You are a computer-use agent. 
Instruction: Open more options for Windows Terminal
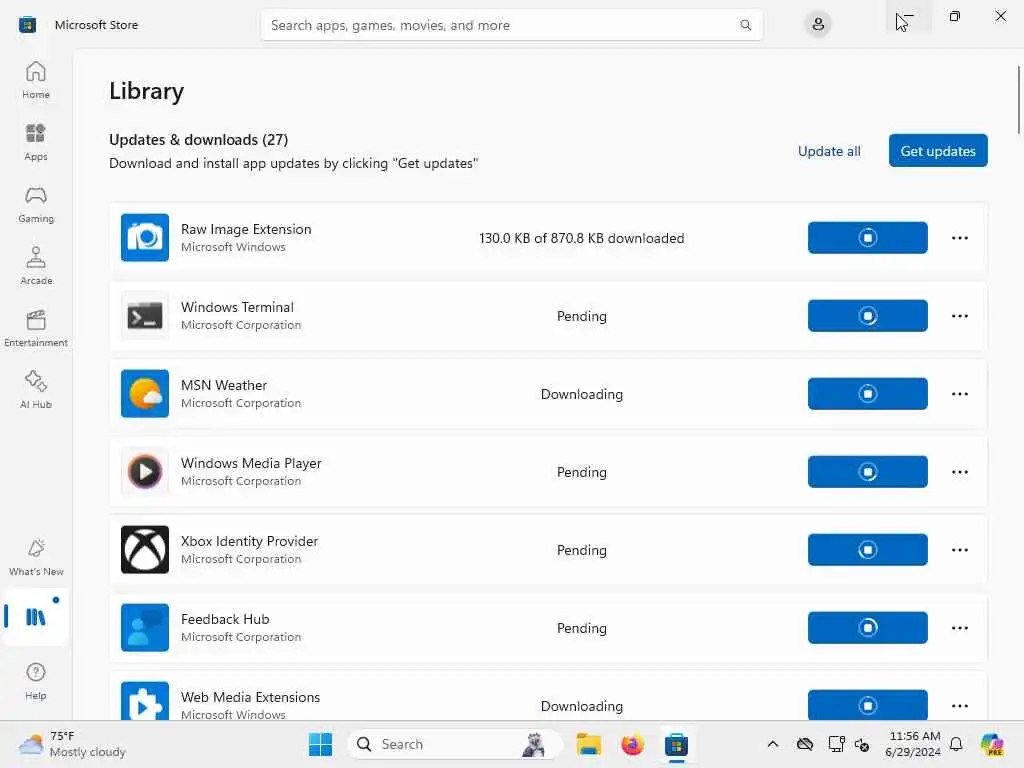(x=959, y=316)
